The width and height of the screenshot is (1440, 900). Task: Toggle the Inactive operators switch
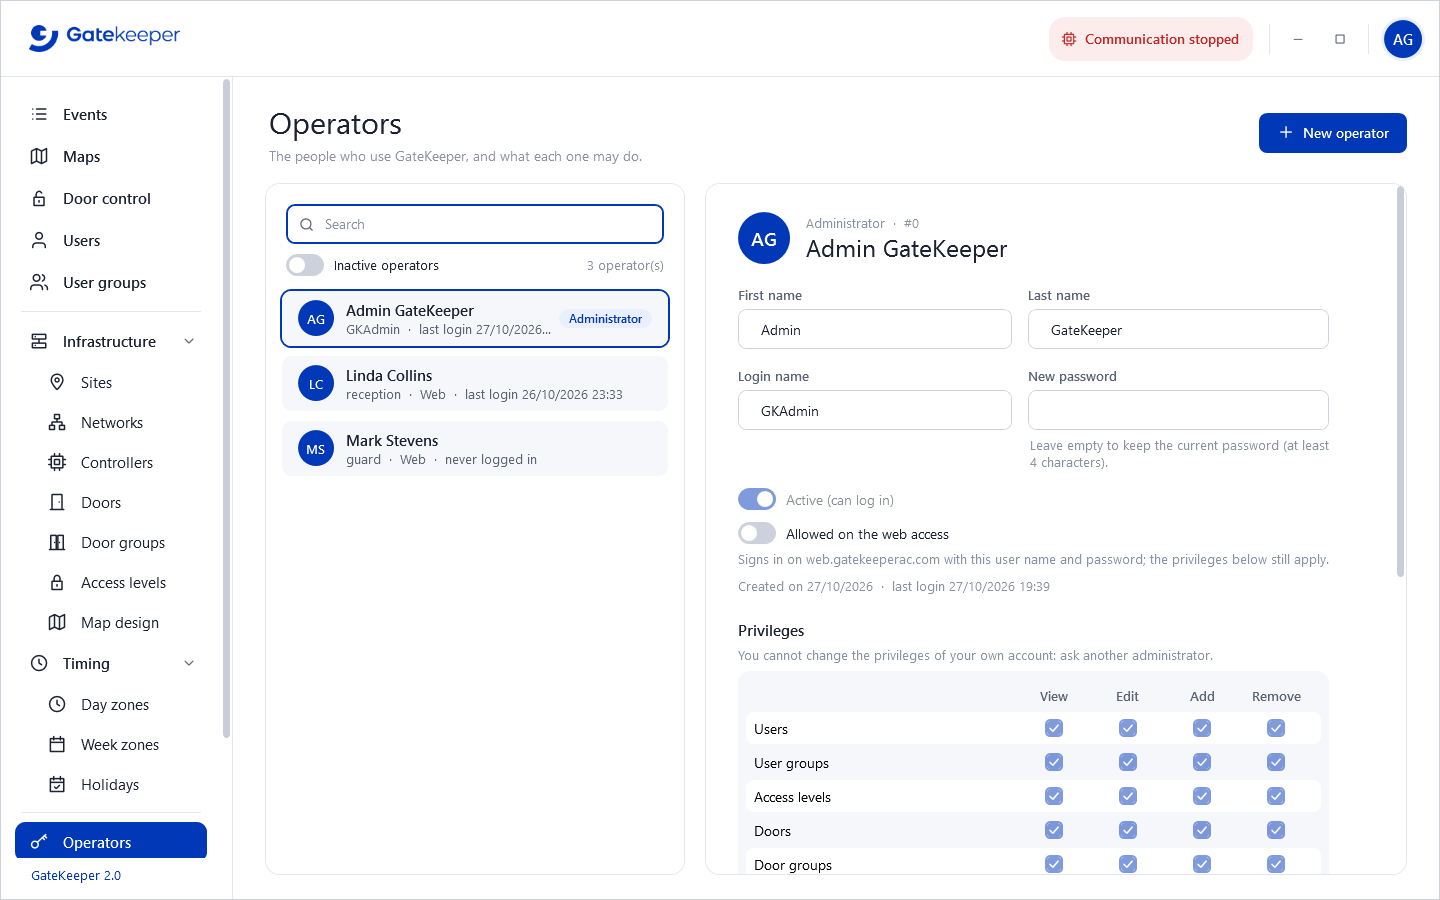click(x=305, y=265)
